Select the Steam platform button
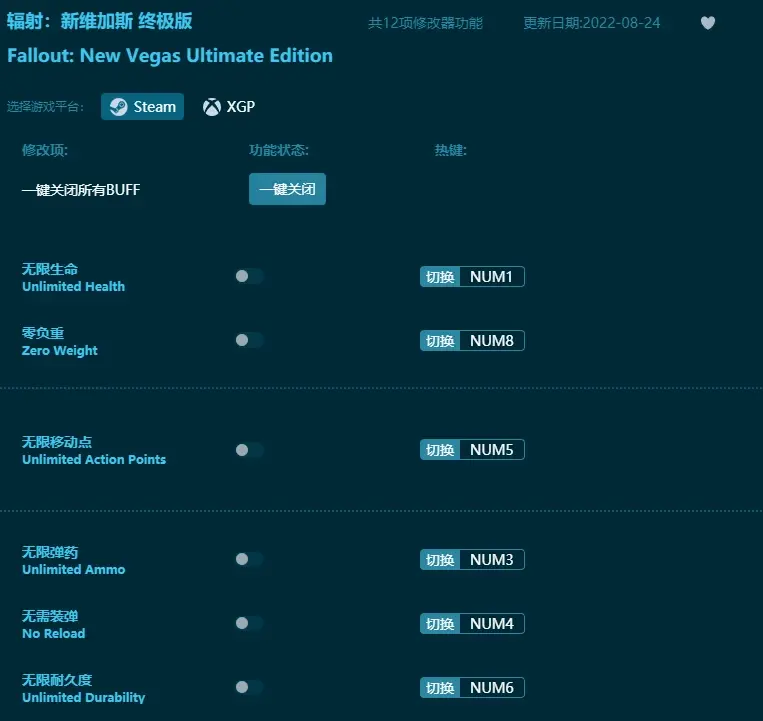The width and height of the screenshot is (763, 721). tap(142, 107)
